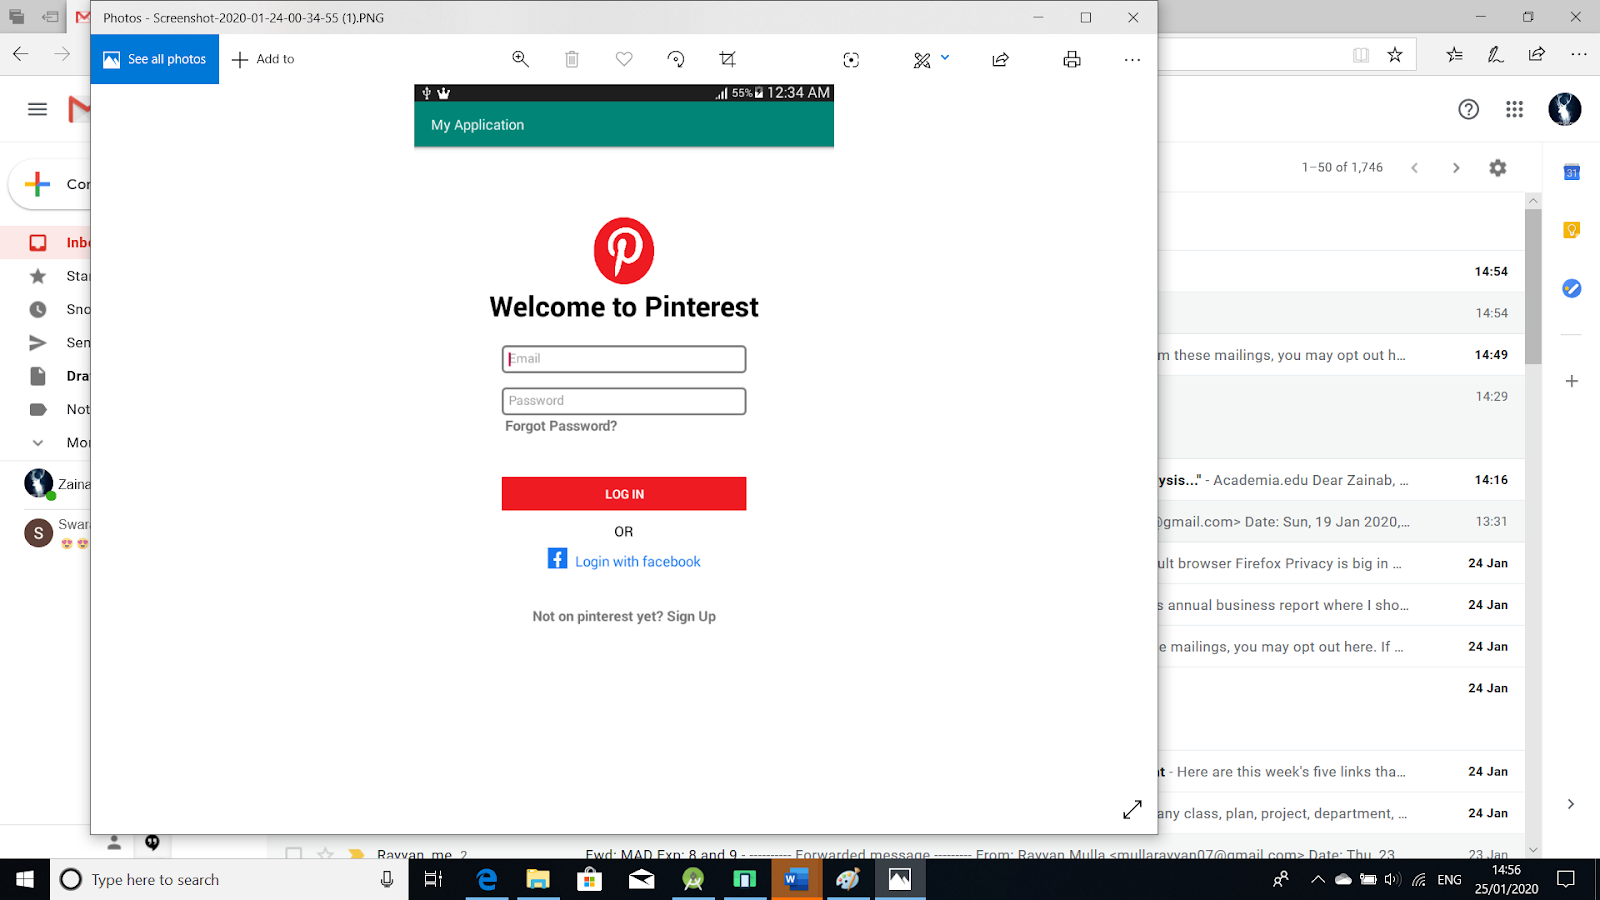Open email from Academia.edu at 14:16
1600x900 pixels.
[1340, 480]
